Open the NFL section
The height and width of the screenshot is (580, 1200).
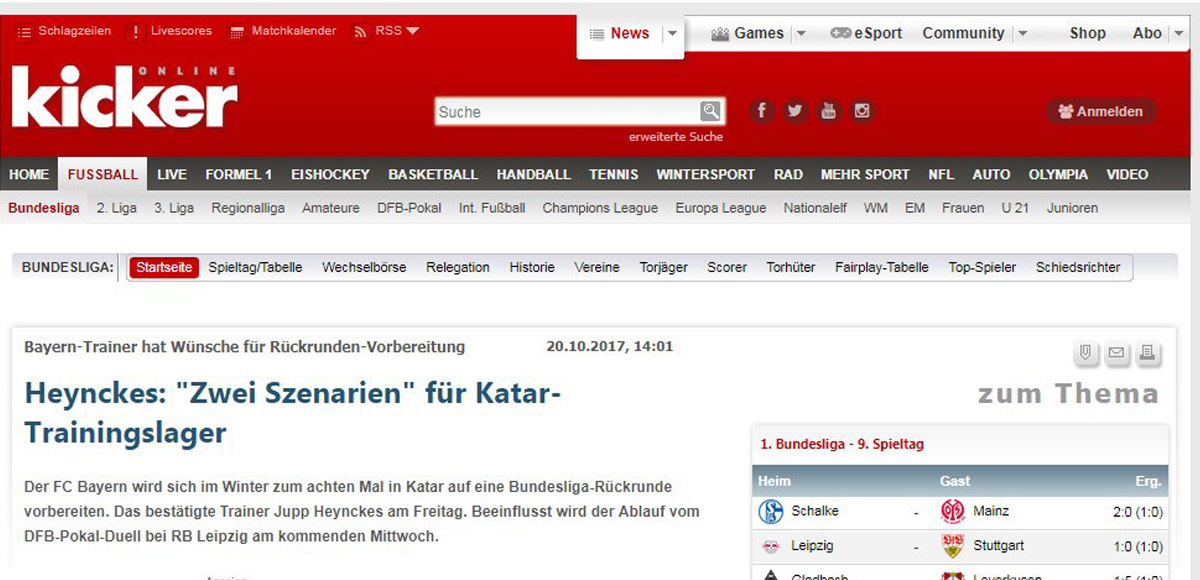click(x=941, y=174)
